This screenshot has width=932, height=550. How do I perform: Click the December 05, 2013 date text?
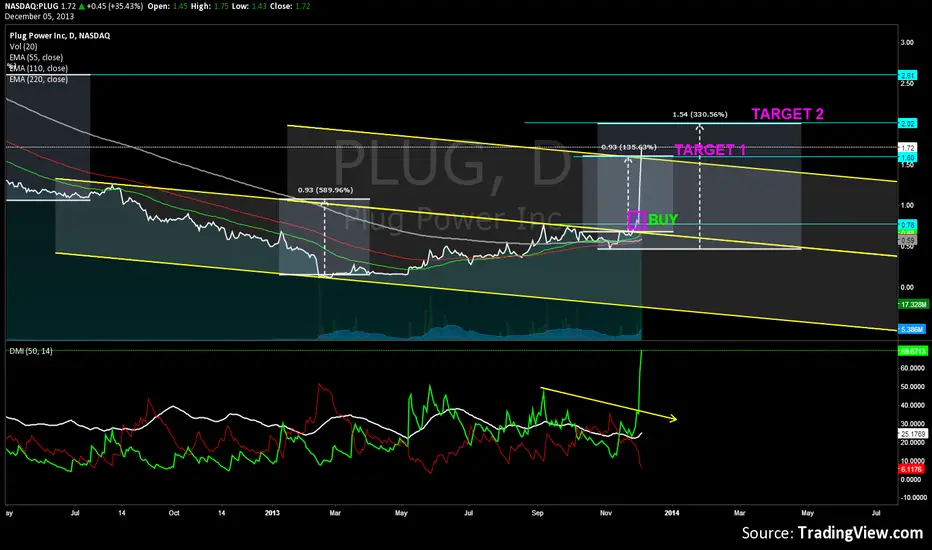(39, 16)
